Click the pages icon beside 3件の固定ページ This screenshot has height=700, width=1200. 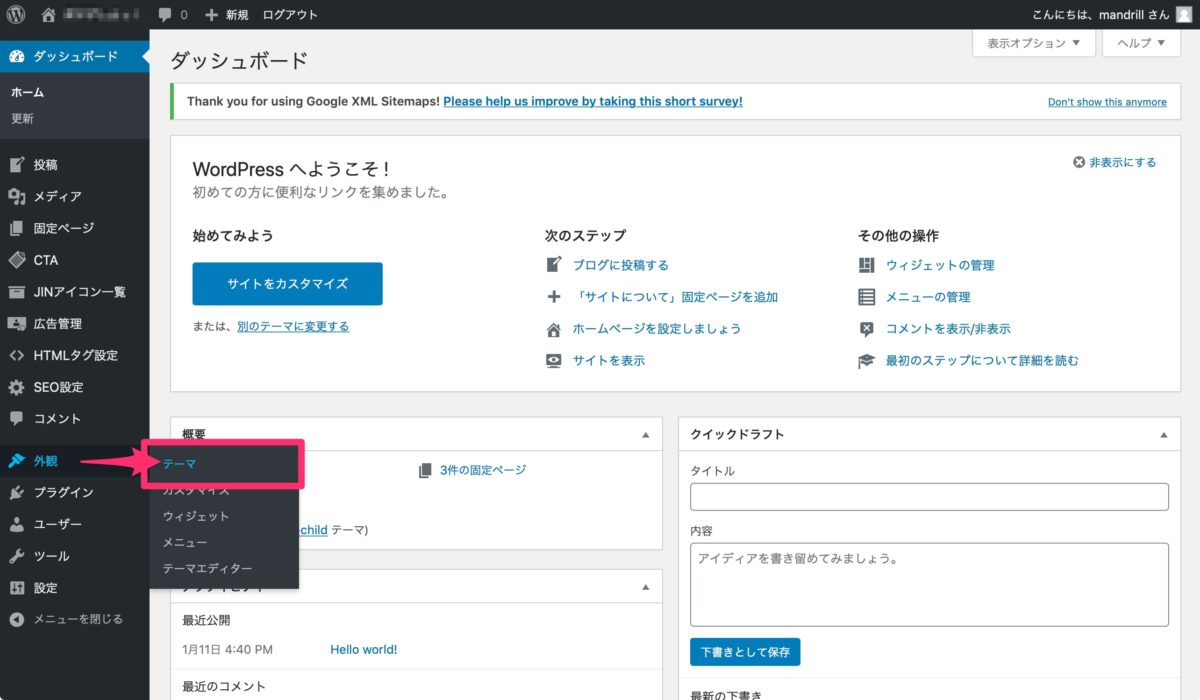click(x=426, y=470)
